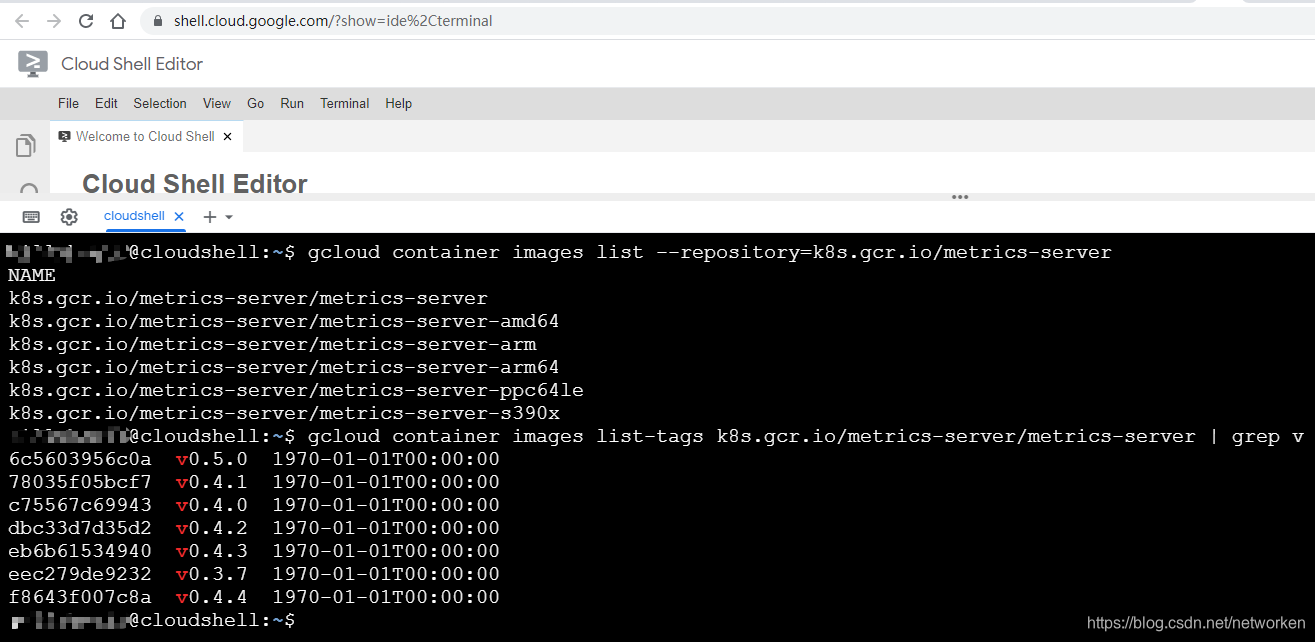The height and width of the screenshot is (642, 1315).
Task: Click the NAME column header in terminal
Action: coord(32,275)
